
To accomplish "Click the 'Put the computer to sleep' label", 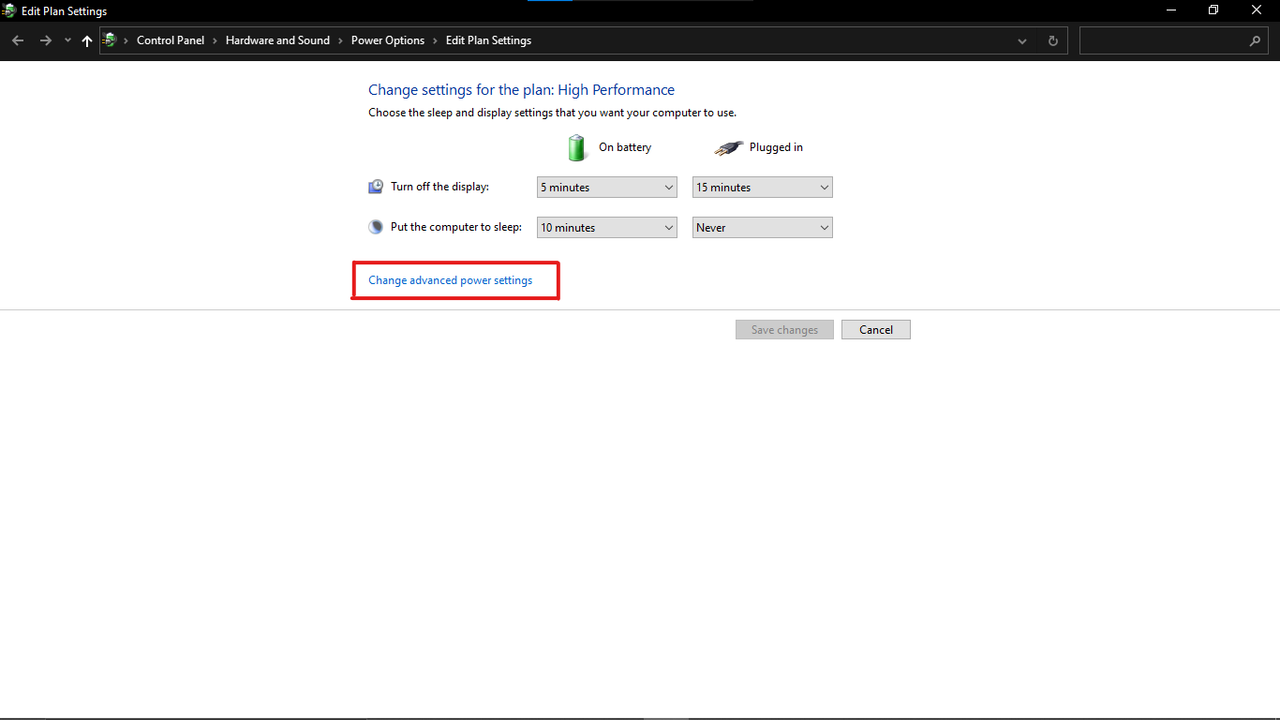I will pos(456,227).
